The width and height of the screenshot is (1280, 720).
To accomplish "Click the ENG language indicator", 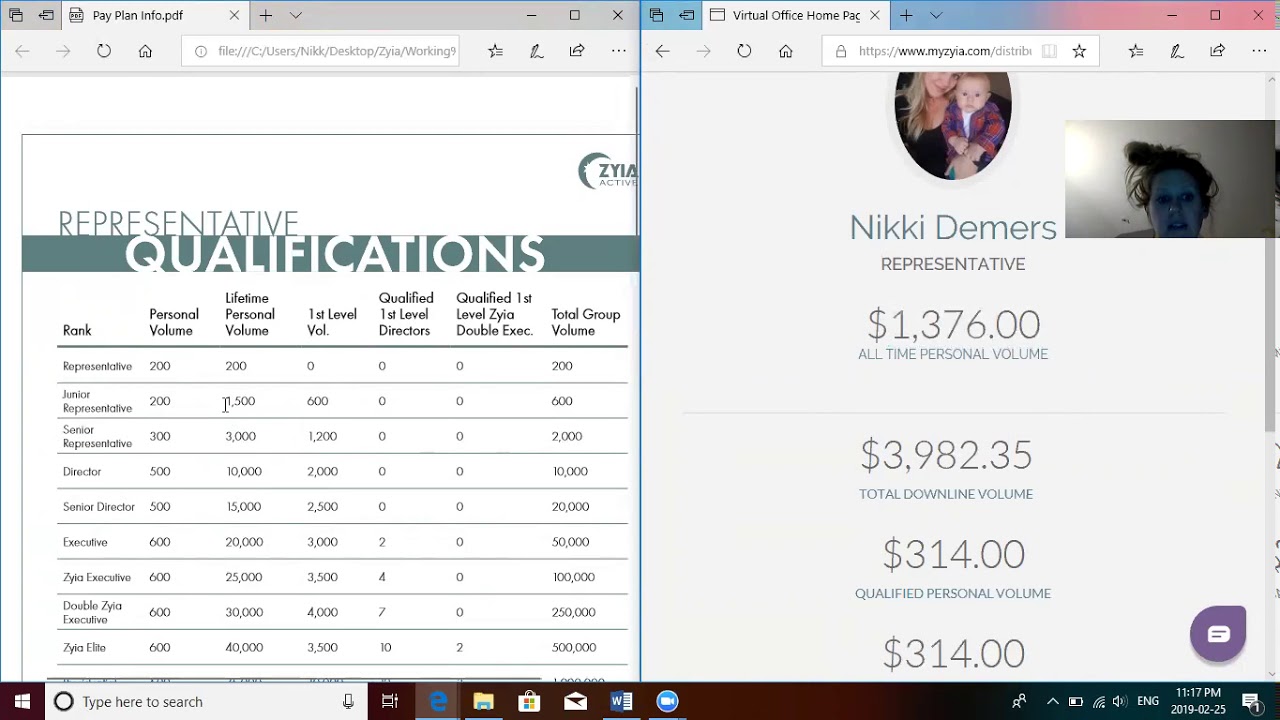I will [x=1148, y=701].
